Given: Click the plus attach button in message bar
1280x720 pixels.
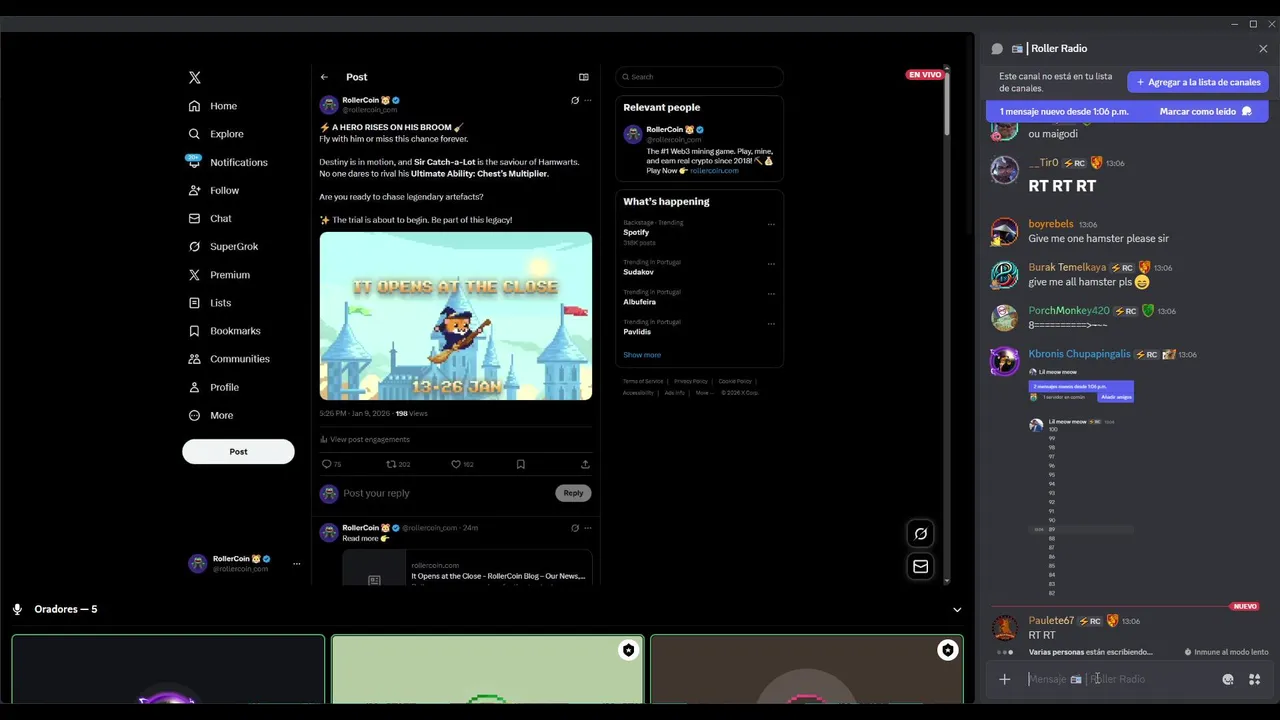Looking at the screenshot, I should (x=1005, y=679).
